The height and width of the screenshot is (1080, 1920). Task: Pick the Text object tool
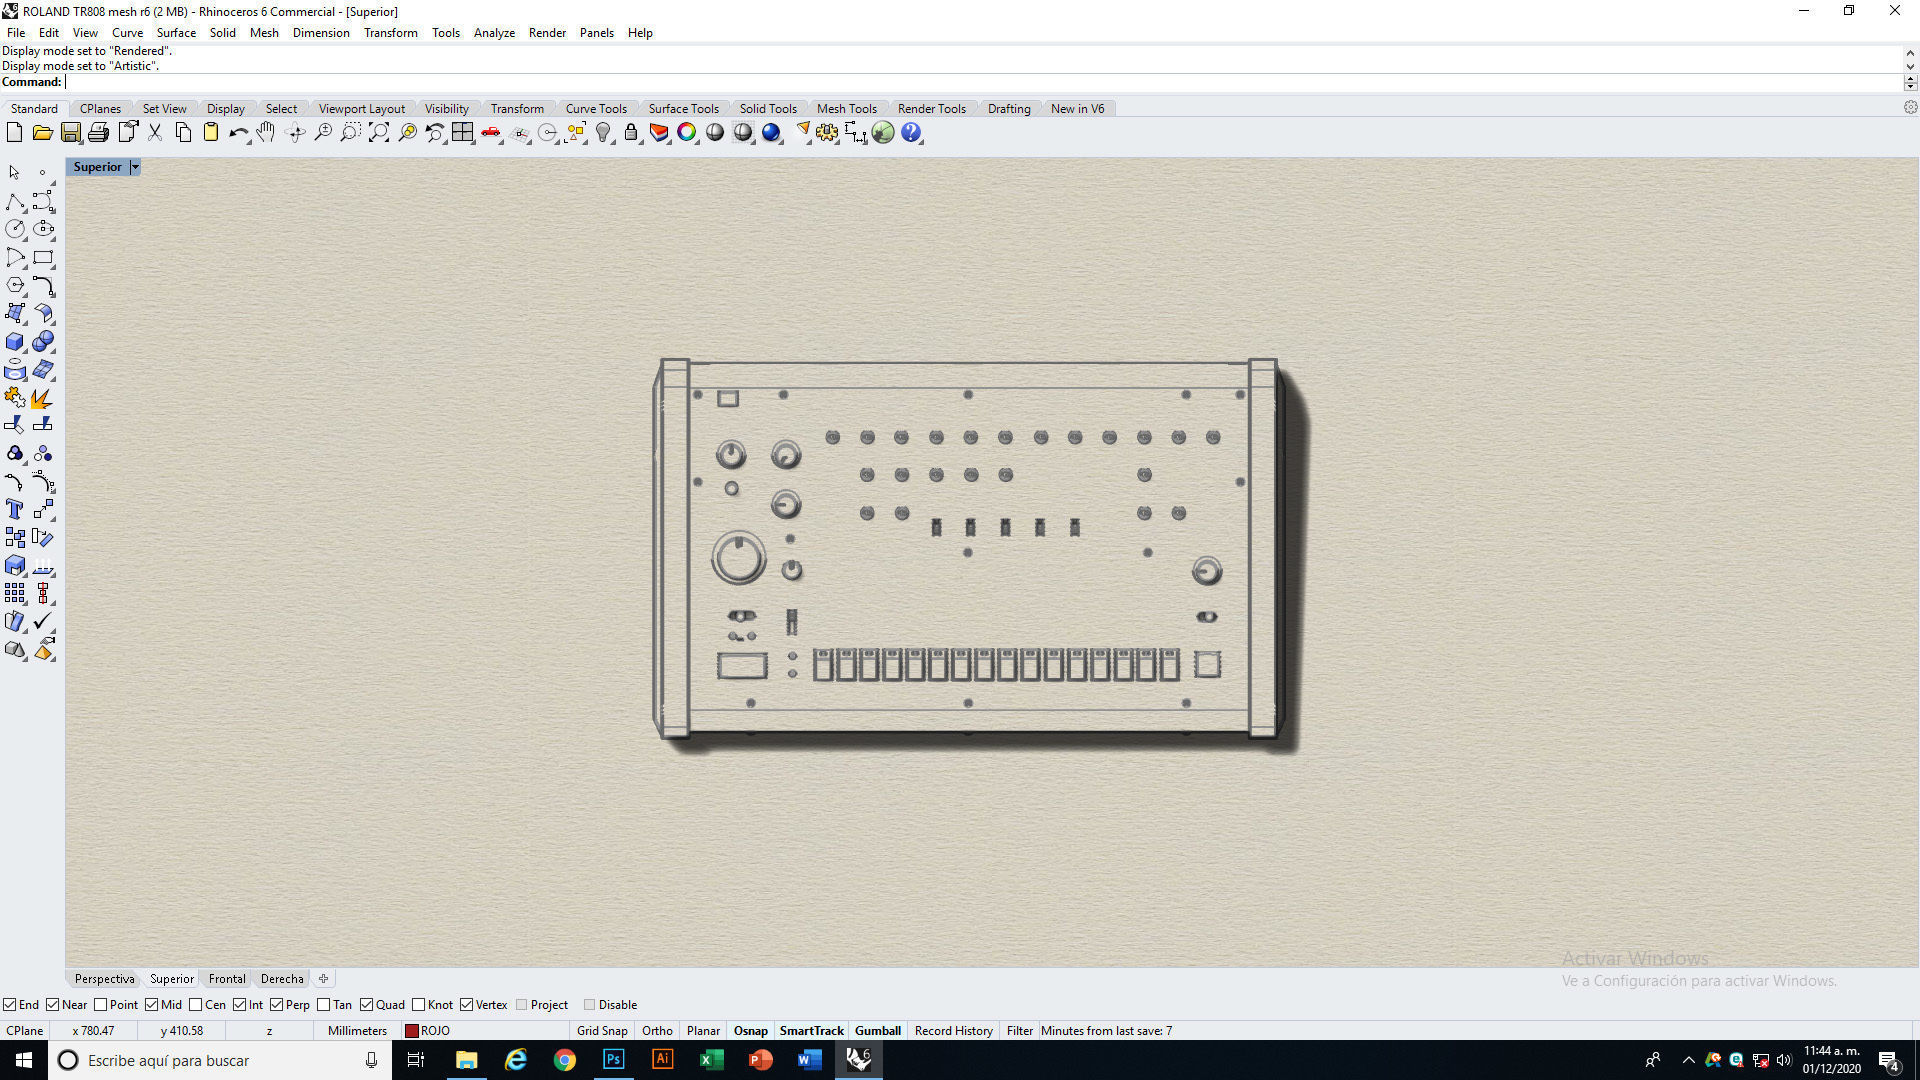pos(15,510)
